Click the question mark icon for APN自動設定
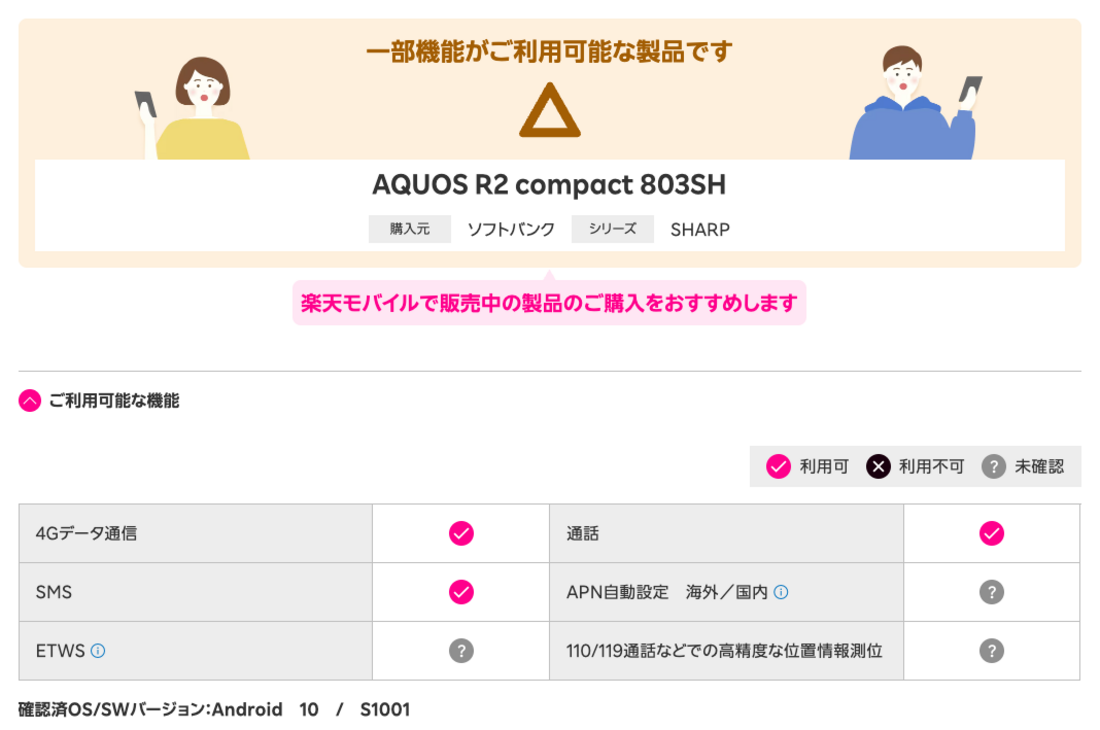 point(991,592)
